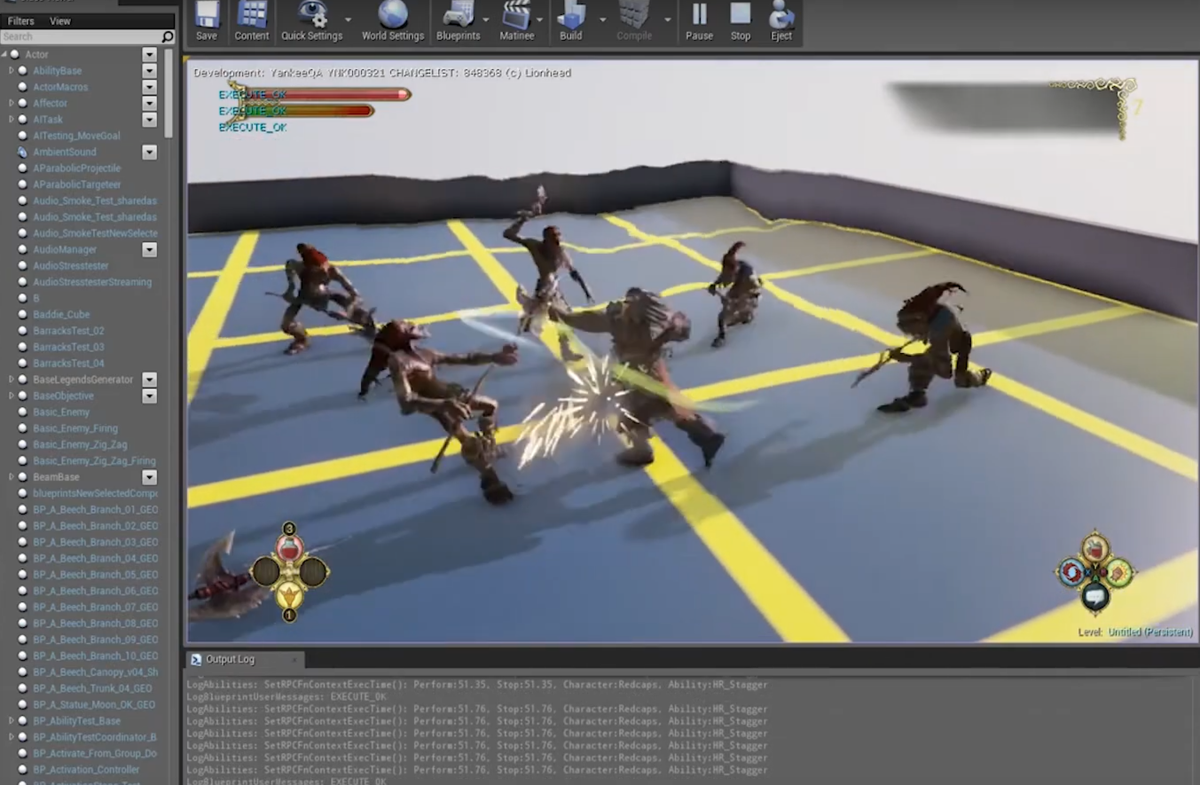Select the Basic_Enemy_Firing class

coord(74,428)
